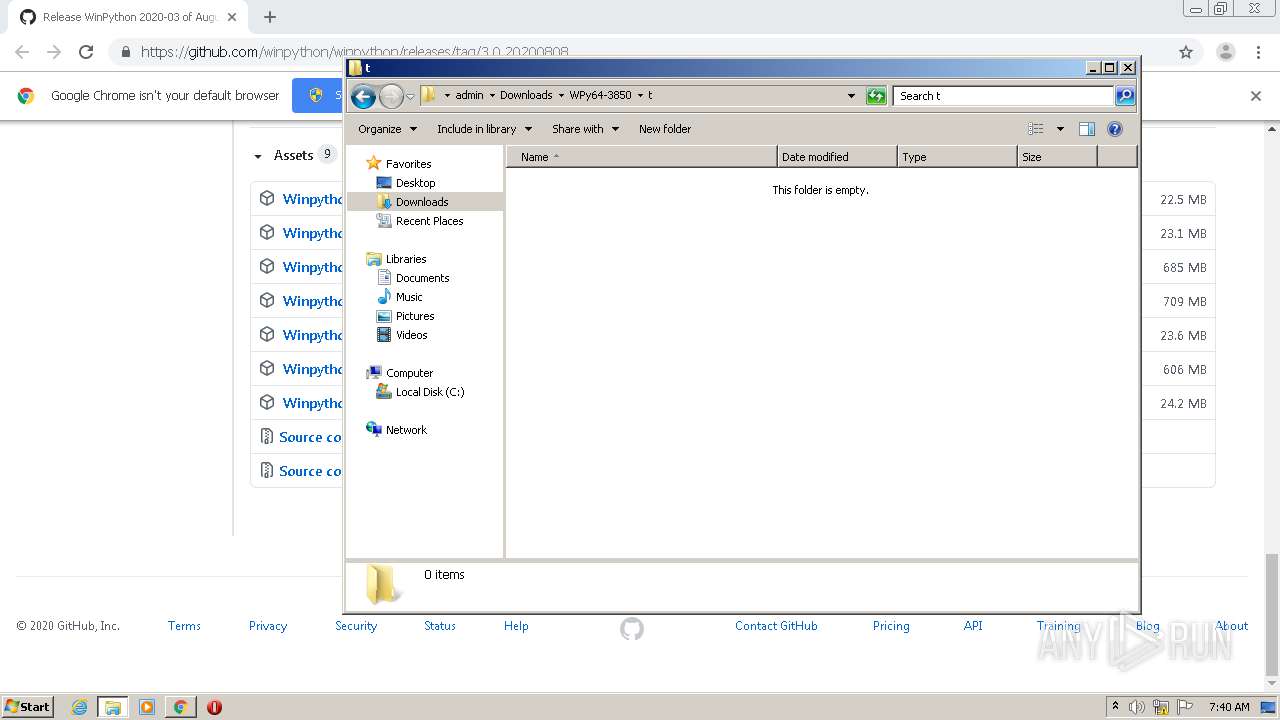The image size is (1280, 720).
Task: Refresh the folder with green arrows button
Action: click(x=876, y=96)
